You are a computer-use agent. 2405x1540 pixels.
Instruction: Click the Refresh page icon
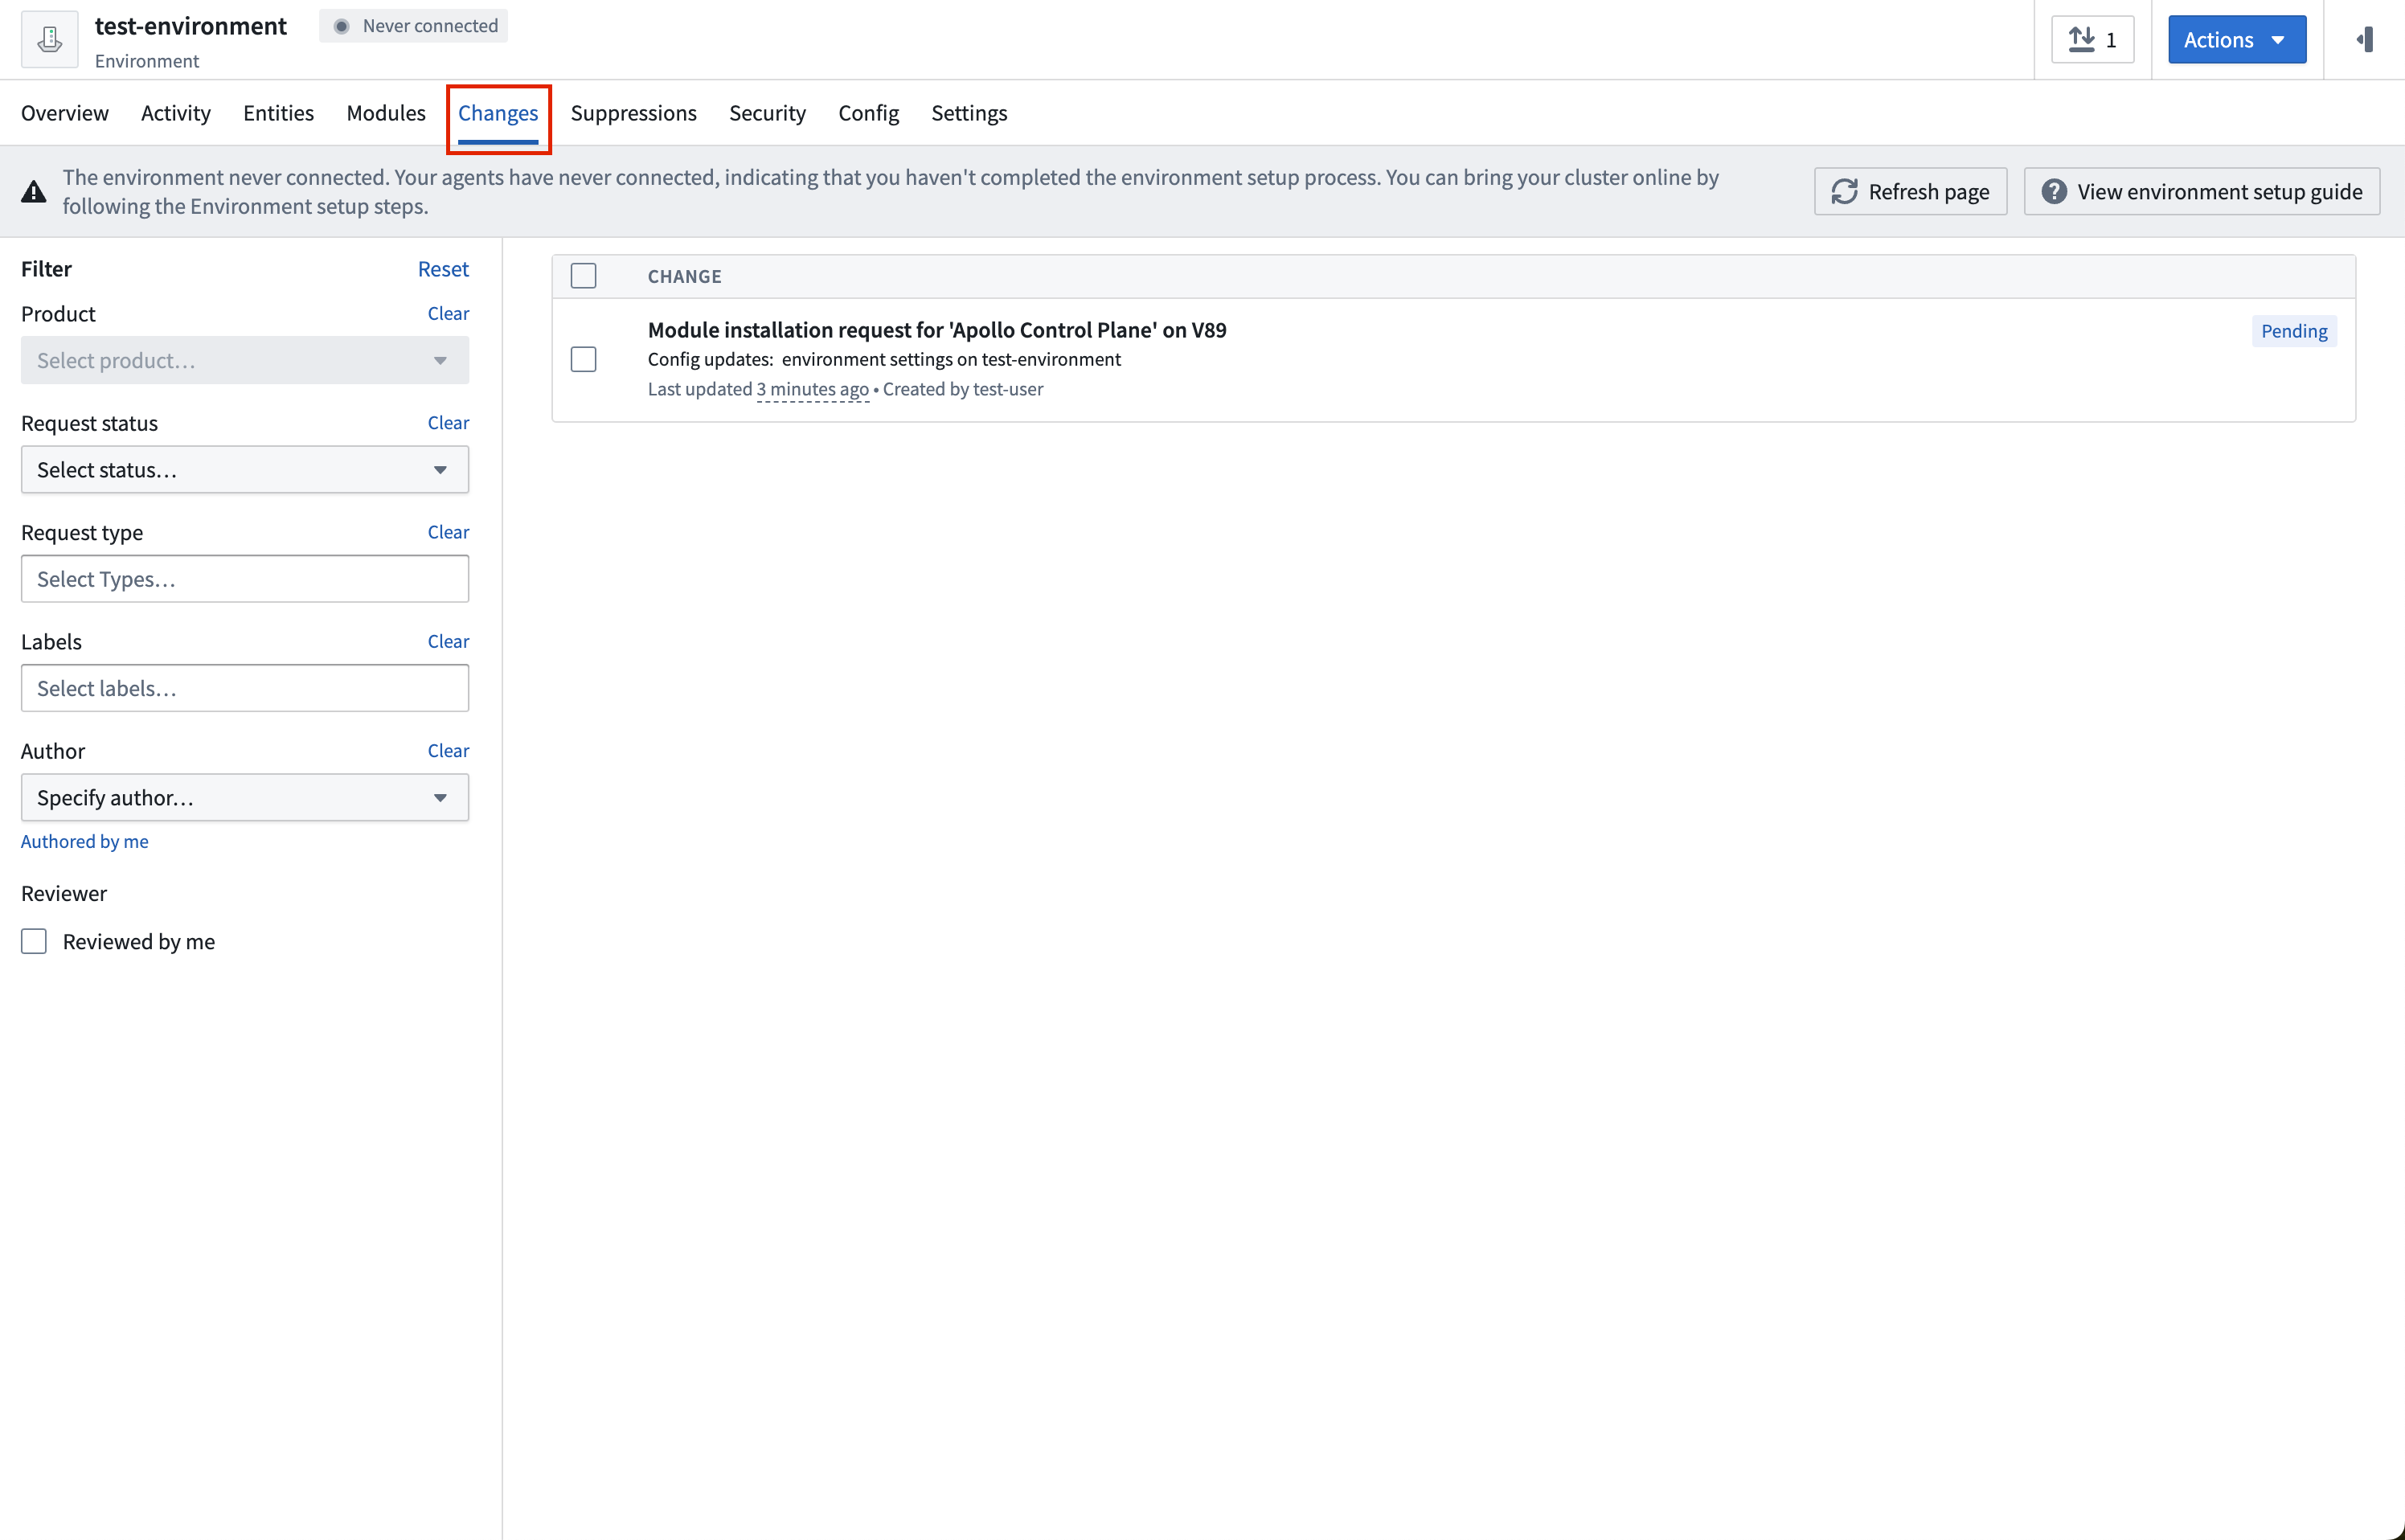point(1846,191)
